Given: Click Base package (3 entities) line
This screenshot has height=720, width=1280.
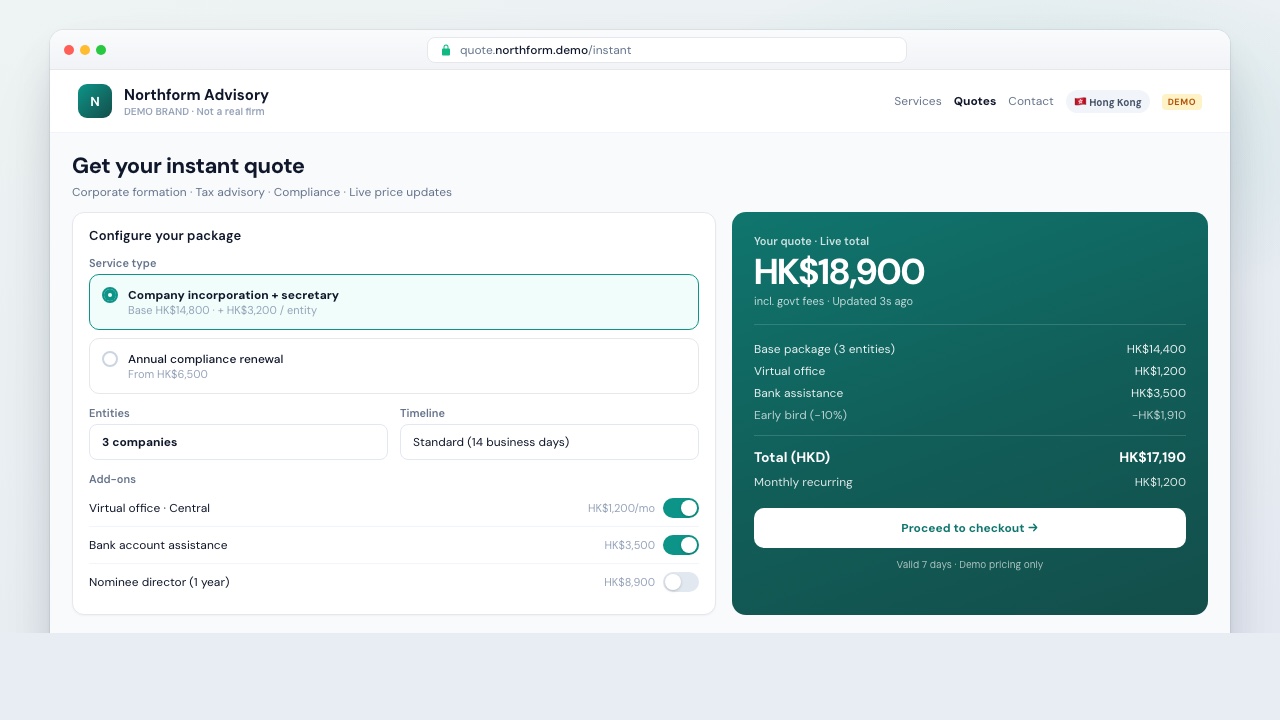Looking at the screenshot, I should [x=970, y=349].
